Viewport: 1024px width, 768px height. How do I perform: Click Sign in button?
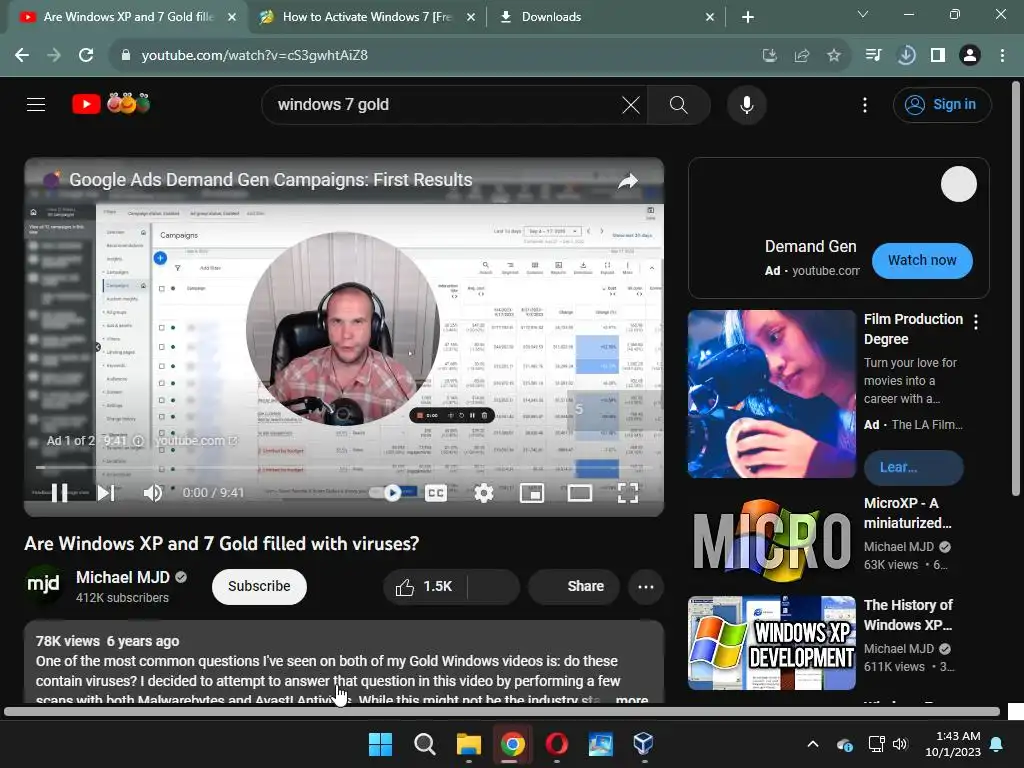point(942,104)
